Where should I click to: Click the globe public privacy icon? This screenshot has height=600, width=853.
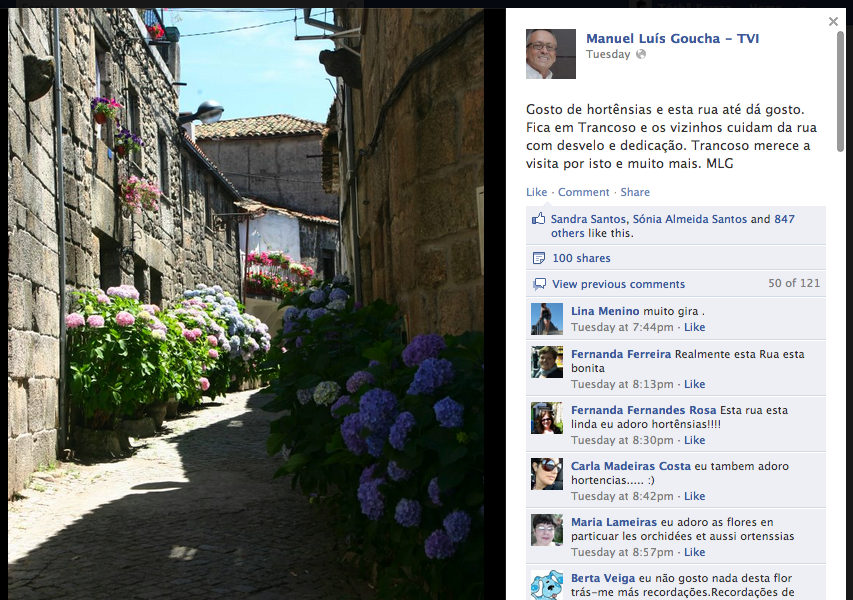[641, 54]
